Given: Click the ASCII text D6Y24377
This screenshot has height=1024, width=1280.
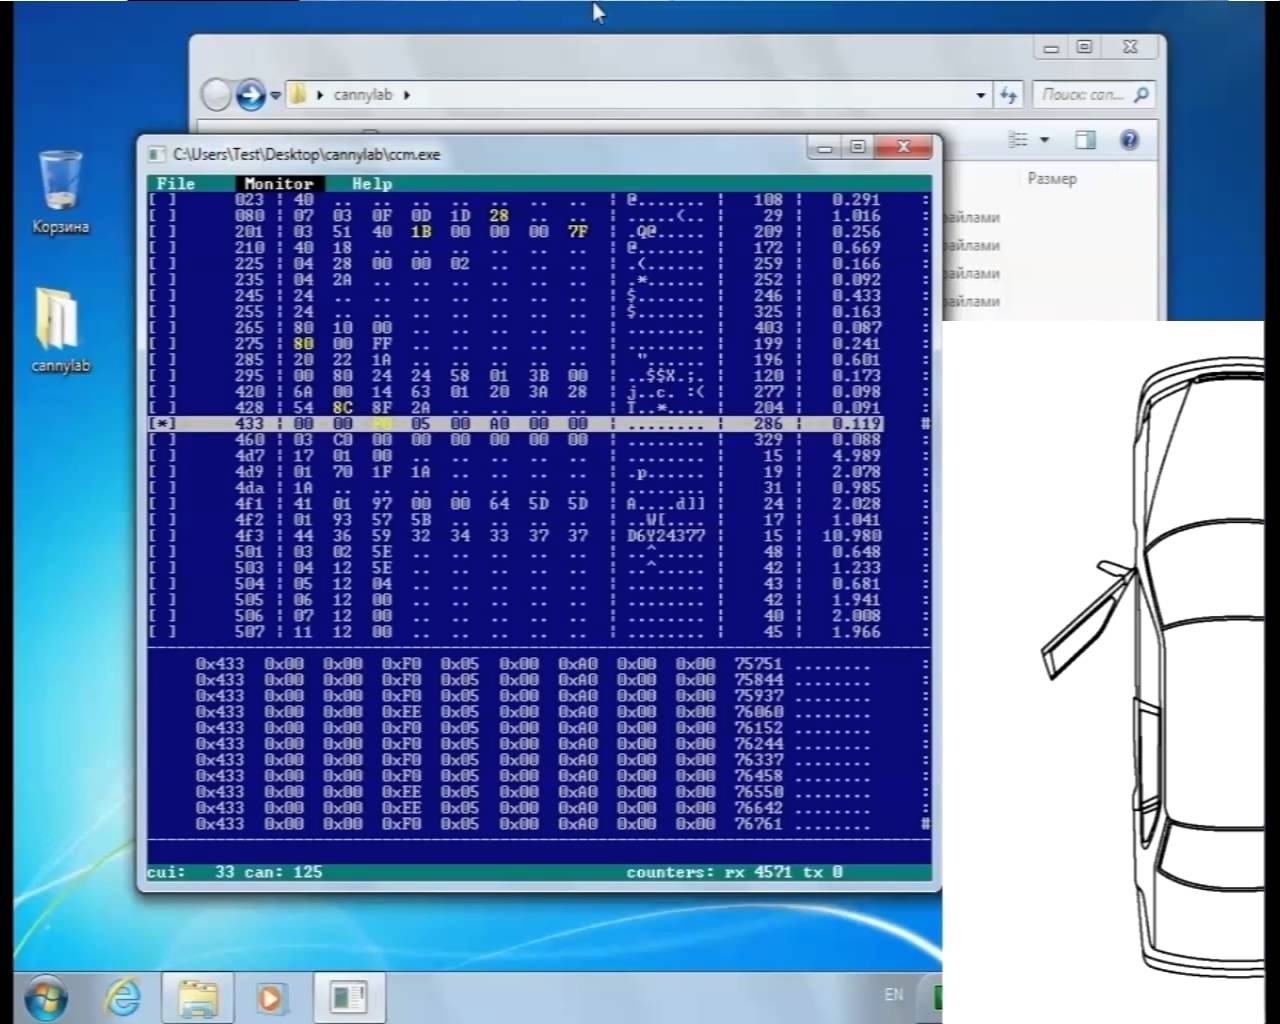Looking at the screenshot, I should [666, 536].
